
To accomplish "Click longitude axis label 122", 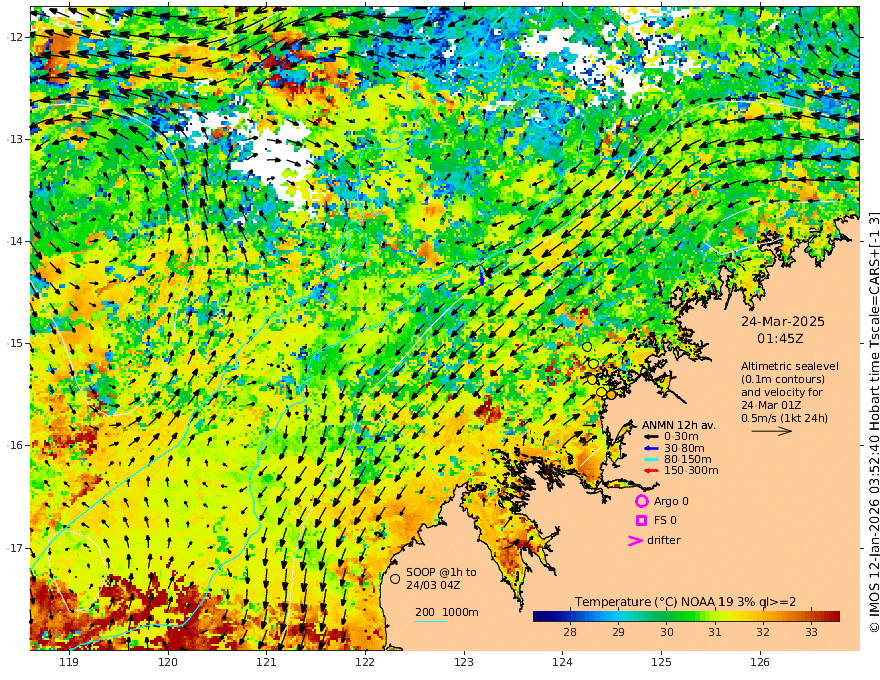I will click(x=365, y=662).
